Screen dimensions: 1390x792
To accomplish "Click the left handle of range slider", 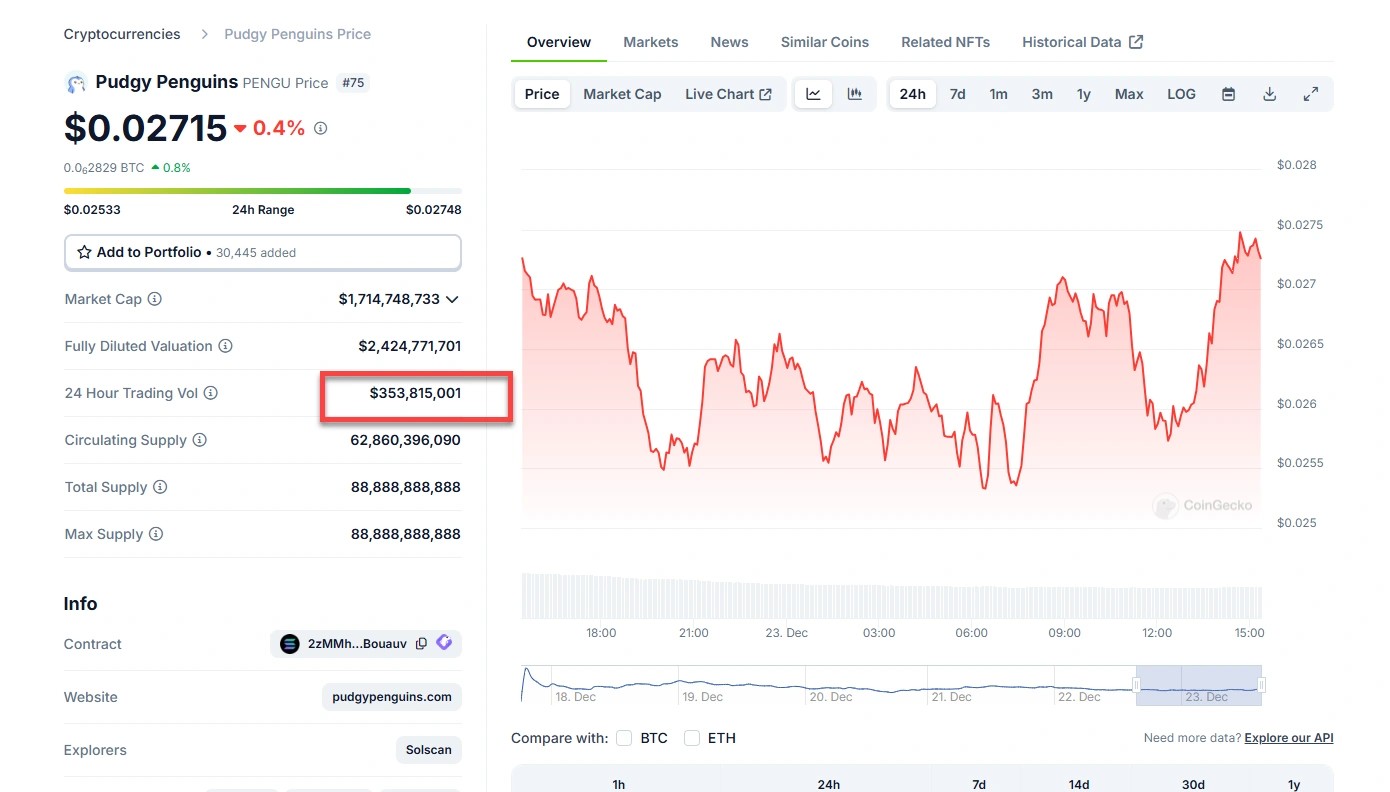I will (x=1136, y=685).
